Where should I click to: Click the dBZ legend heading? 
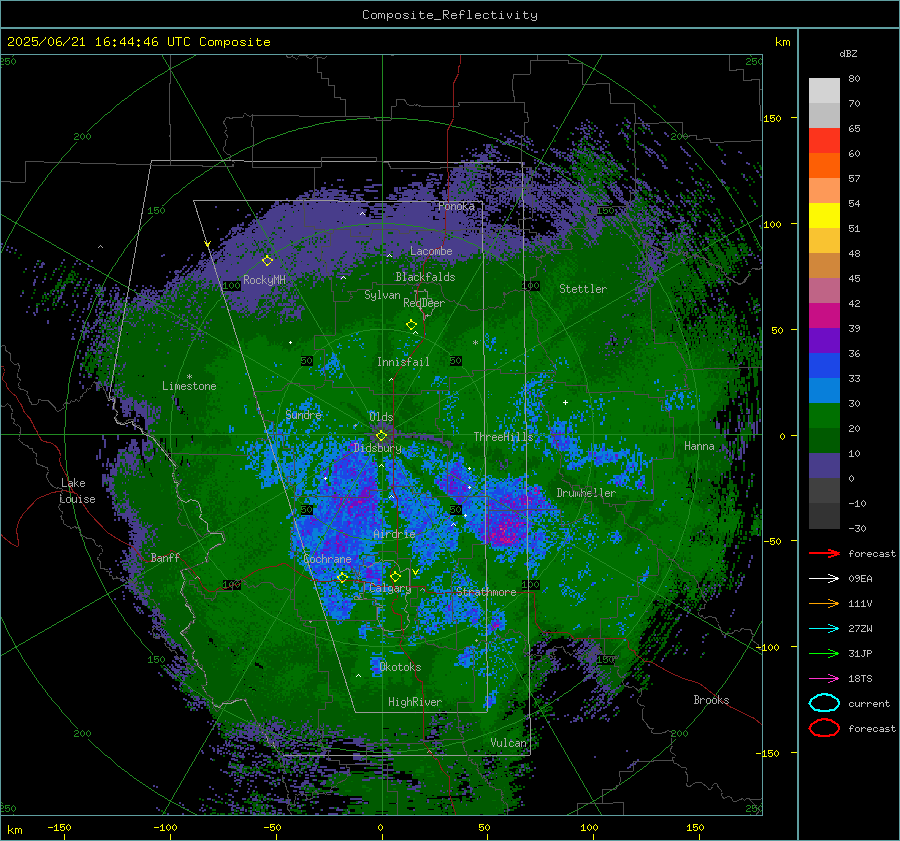tap(848, 53)
